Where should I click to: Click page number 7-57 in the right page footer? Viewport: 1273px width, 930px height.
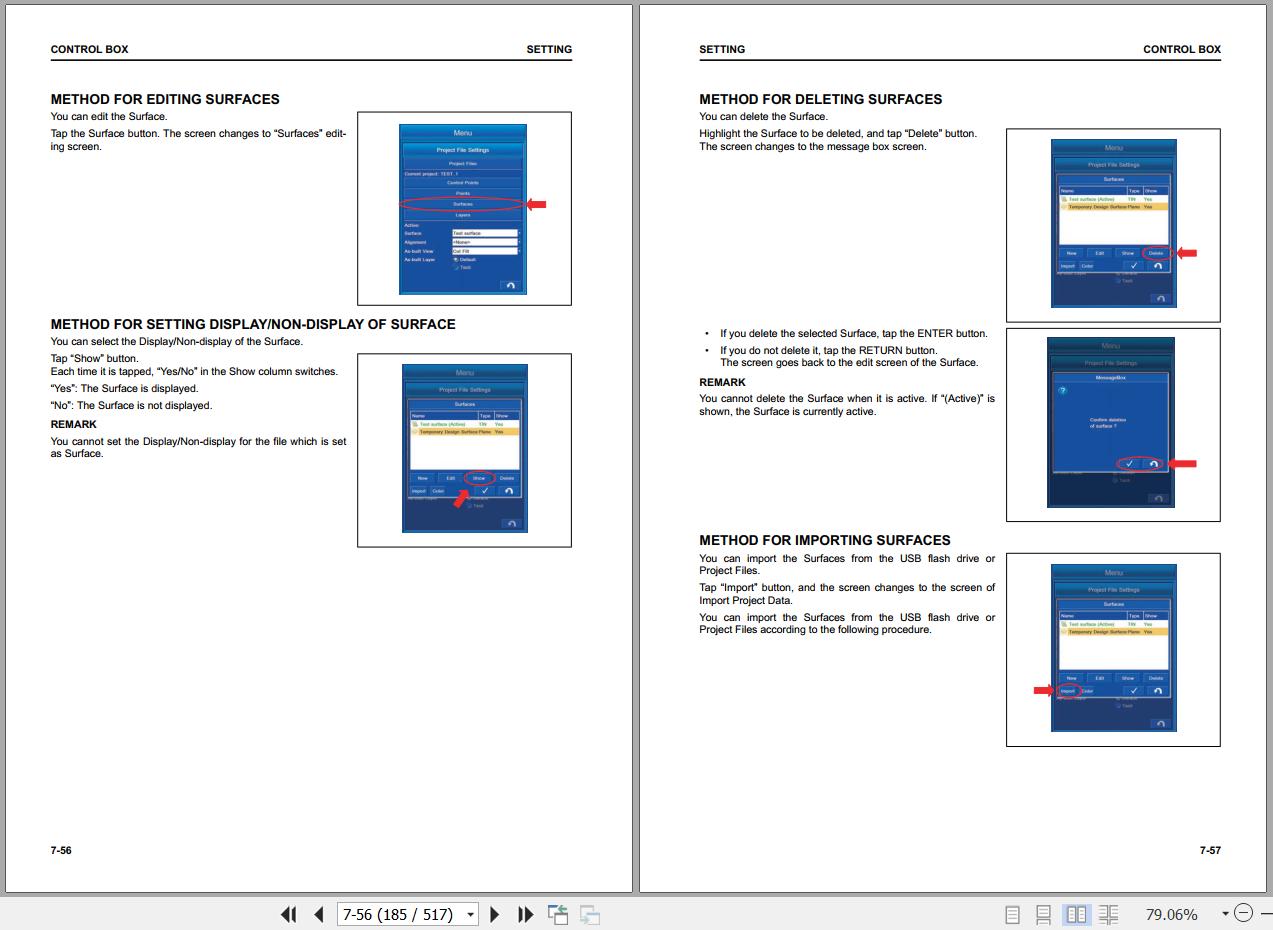pyautogui.click(x=1210, y=850)
